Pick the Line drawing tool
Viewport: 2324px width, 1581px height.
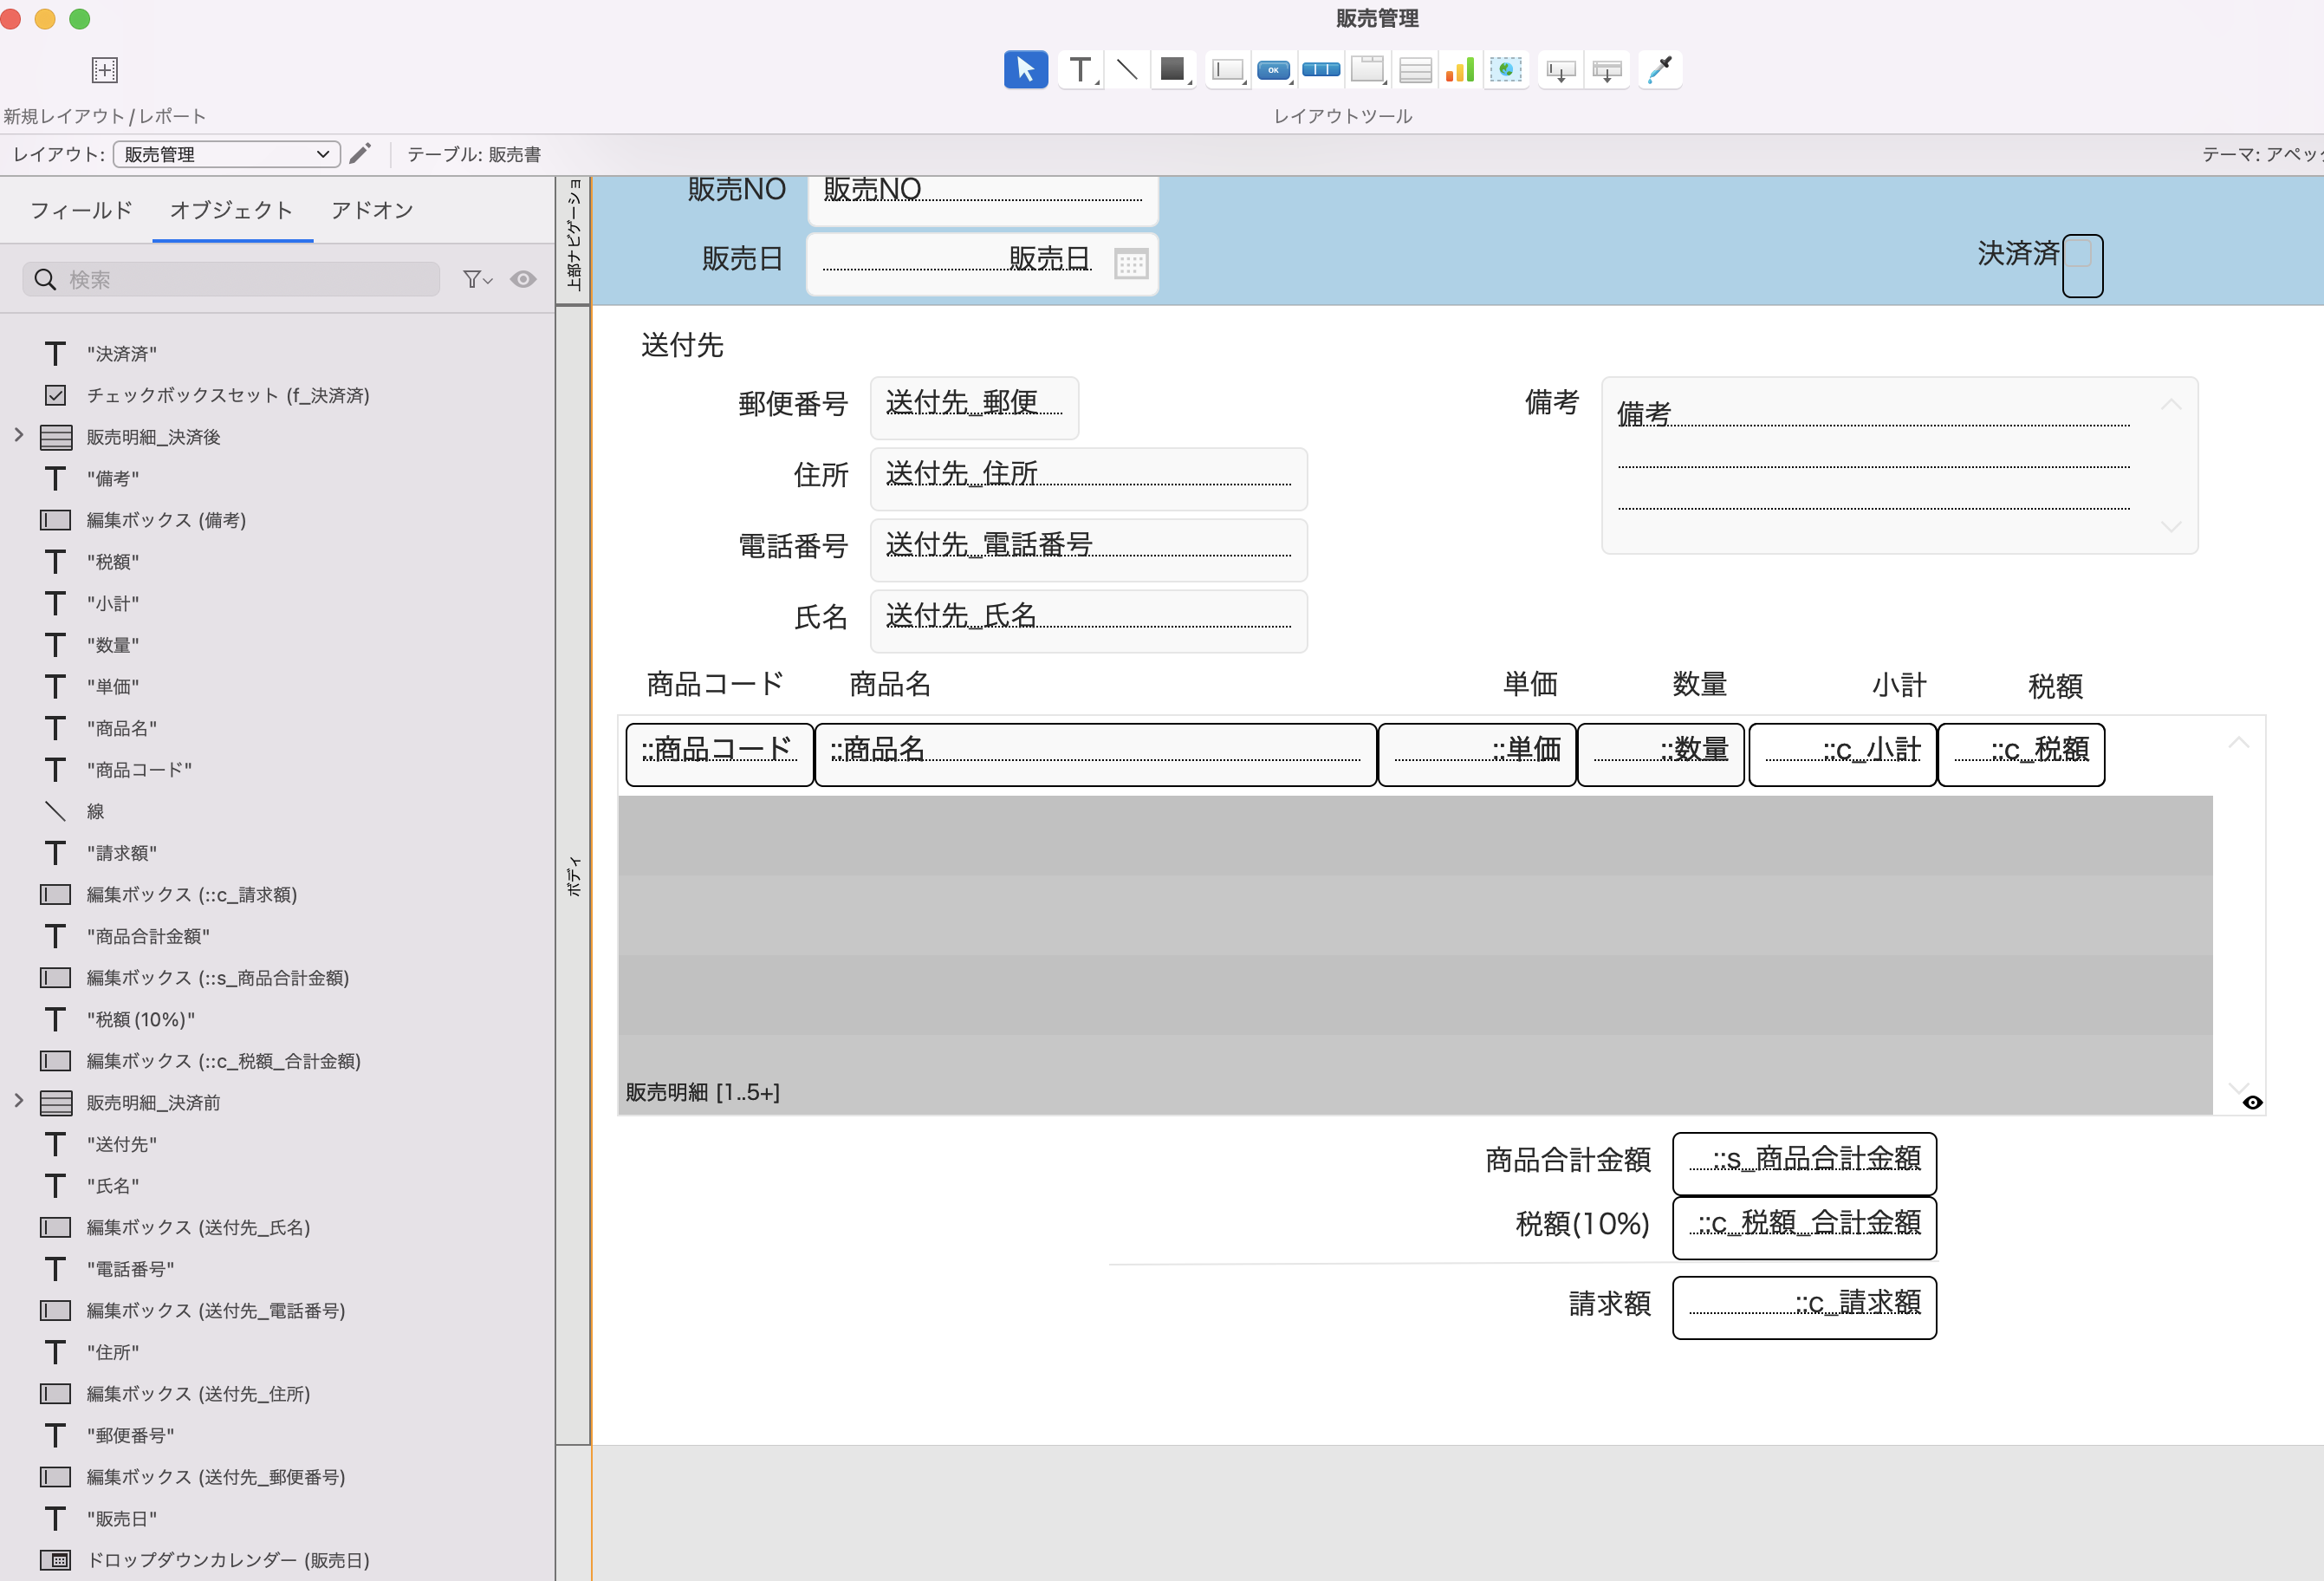(1127, 69)
